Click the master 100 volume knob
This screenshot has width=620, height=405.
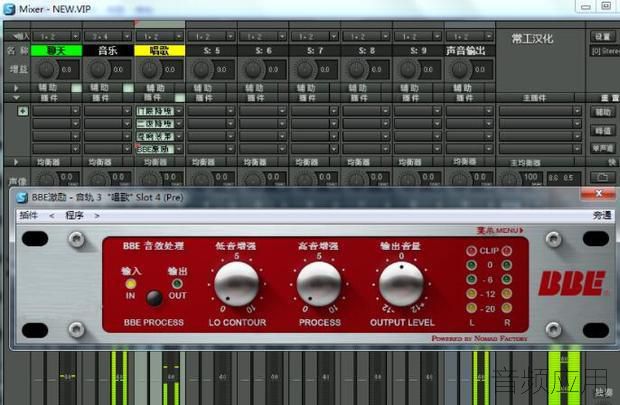click(x=509, y=179)
